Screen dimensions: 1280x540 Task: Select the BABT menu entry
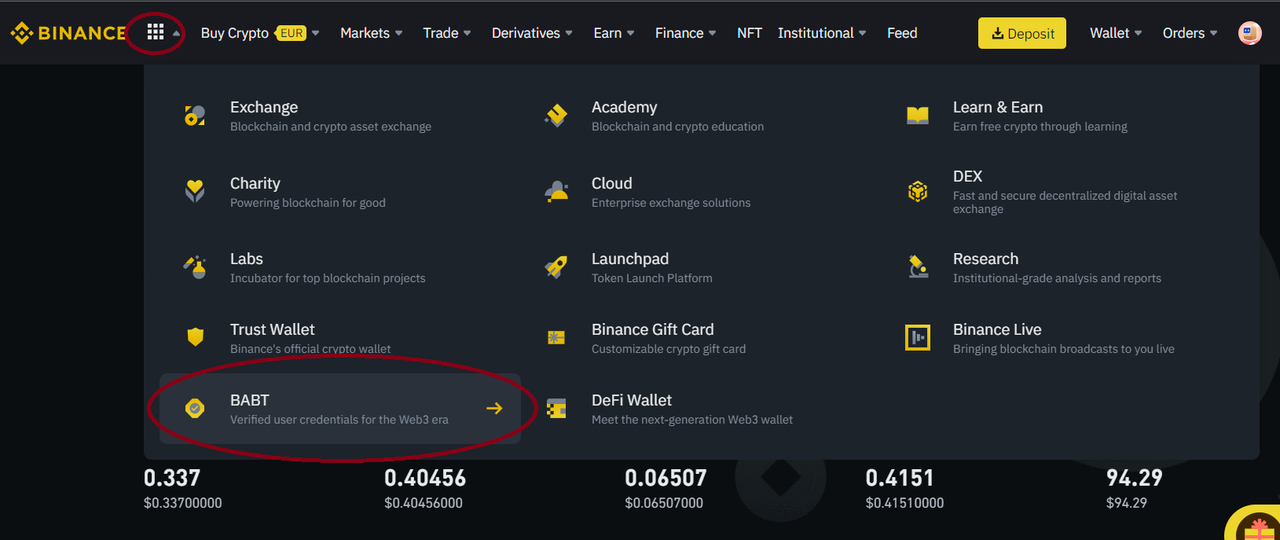[340, 408]
